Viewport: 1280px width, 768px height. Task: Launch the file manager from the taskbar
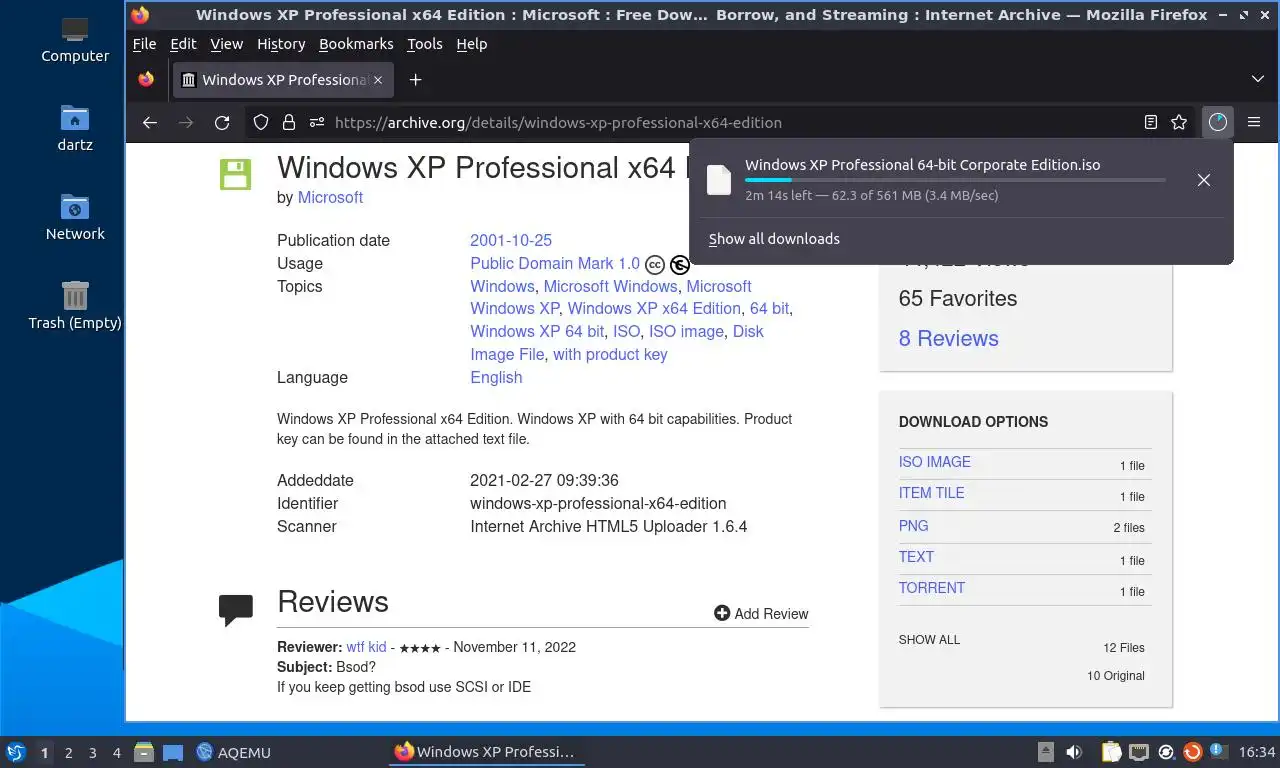pyautogui.click(x=143, y=752)
